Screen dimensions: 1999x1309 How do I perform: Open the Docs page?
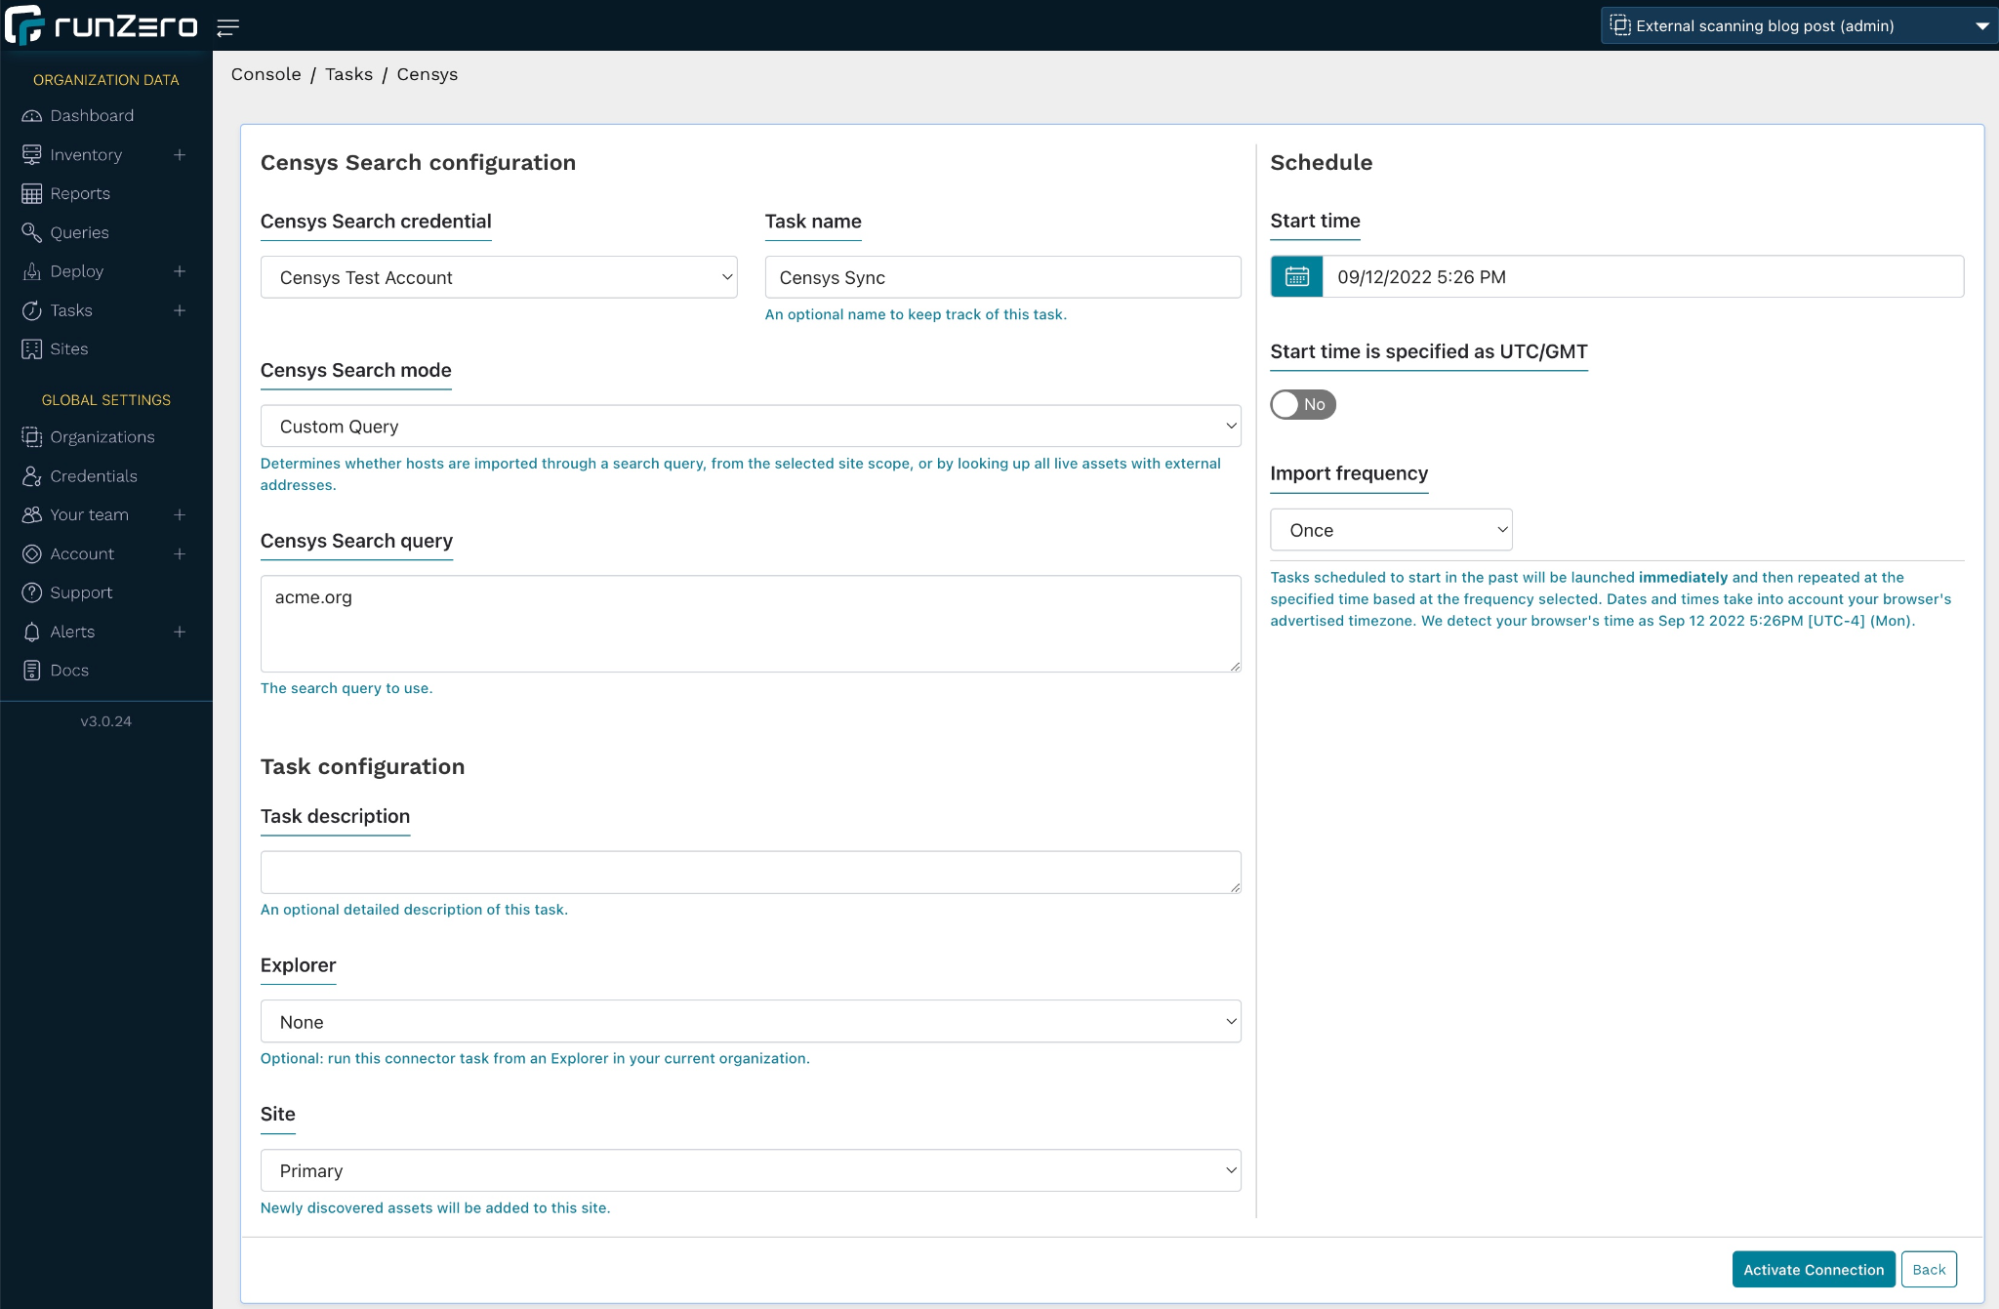pos(70,670)
